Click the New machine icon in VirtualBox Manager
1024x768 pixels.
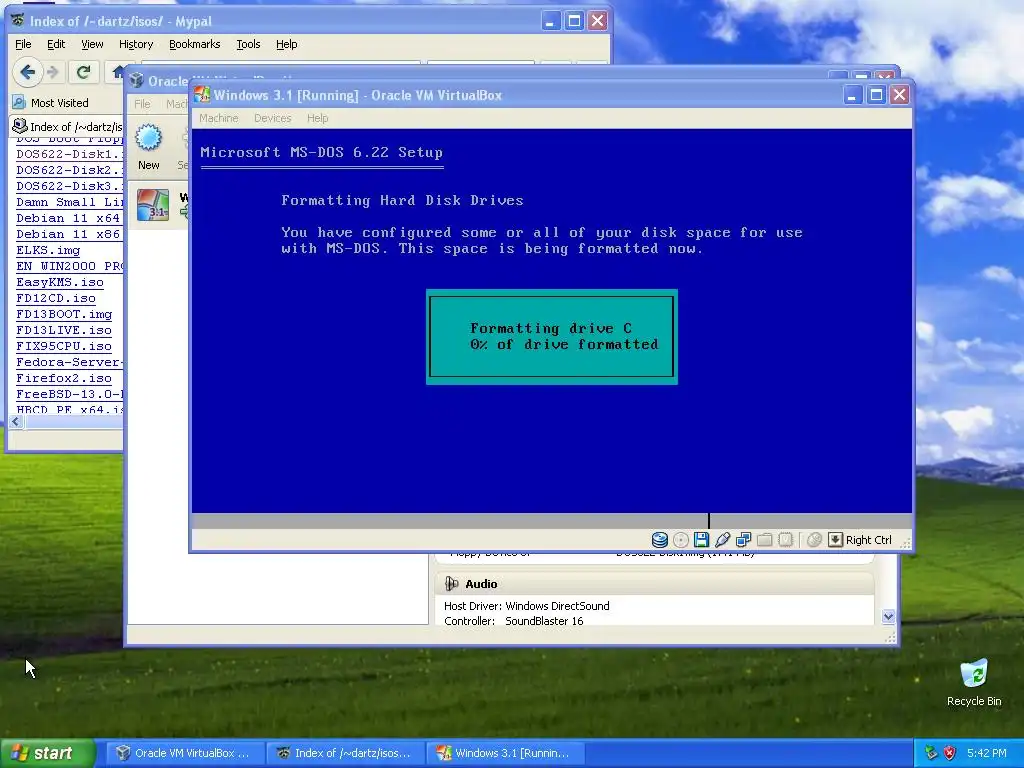[x=148, y=138]
